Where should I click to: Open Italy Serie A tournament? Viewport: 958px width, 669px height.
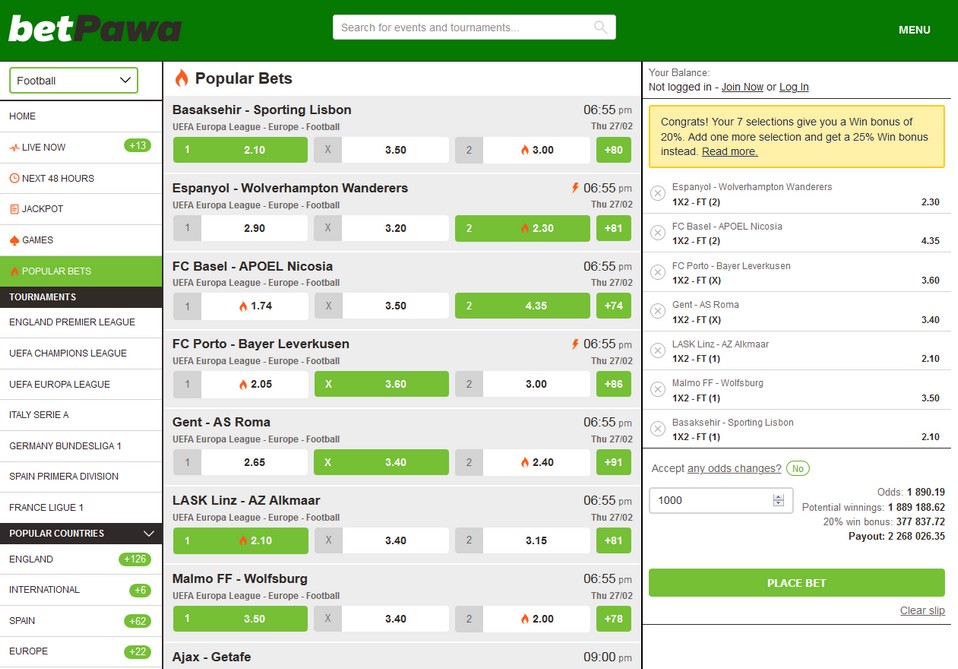pyautogui.click(x=81, y=415)
